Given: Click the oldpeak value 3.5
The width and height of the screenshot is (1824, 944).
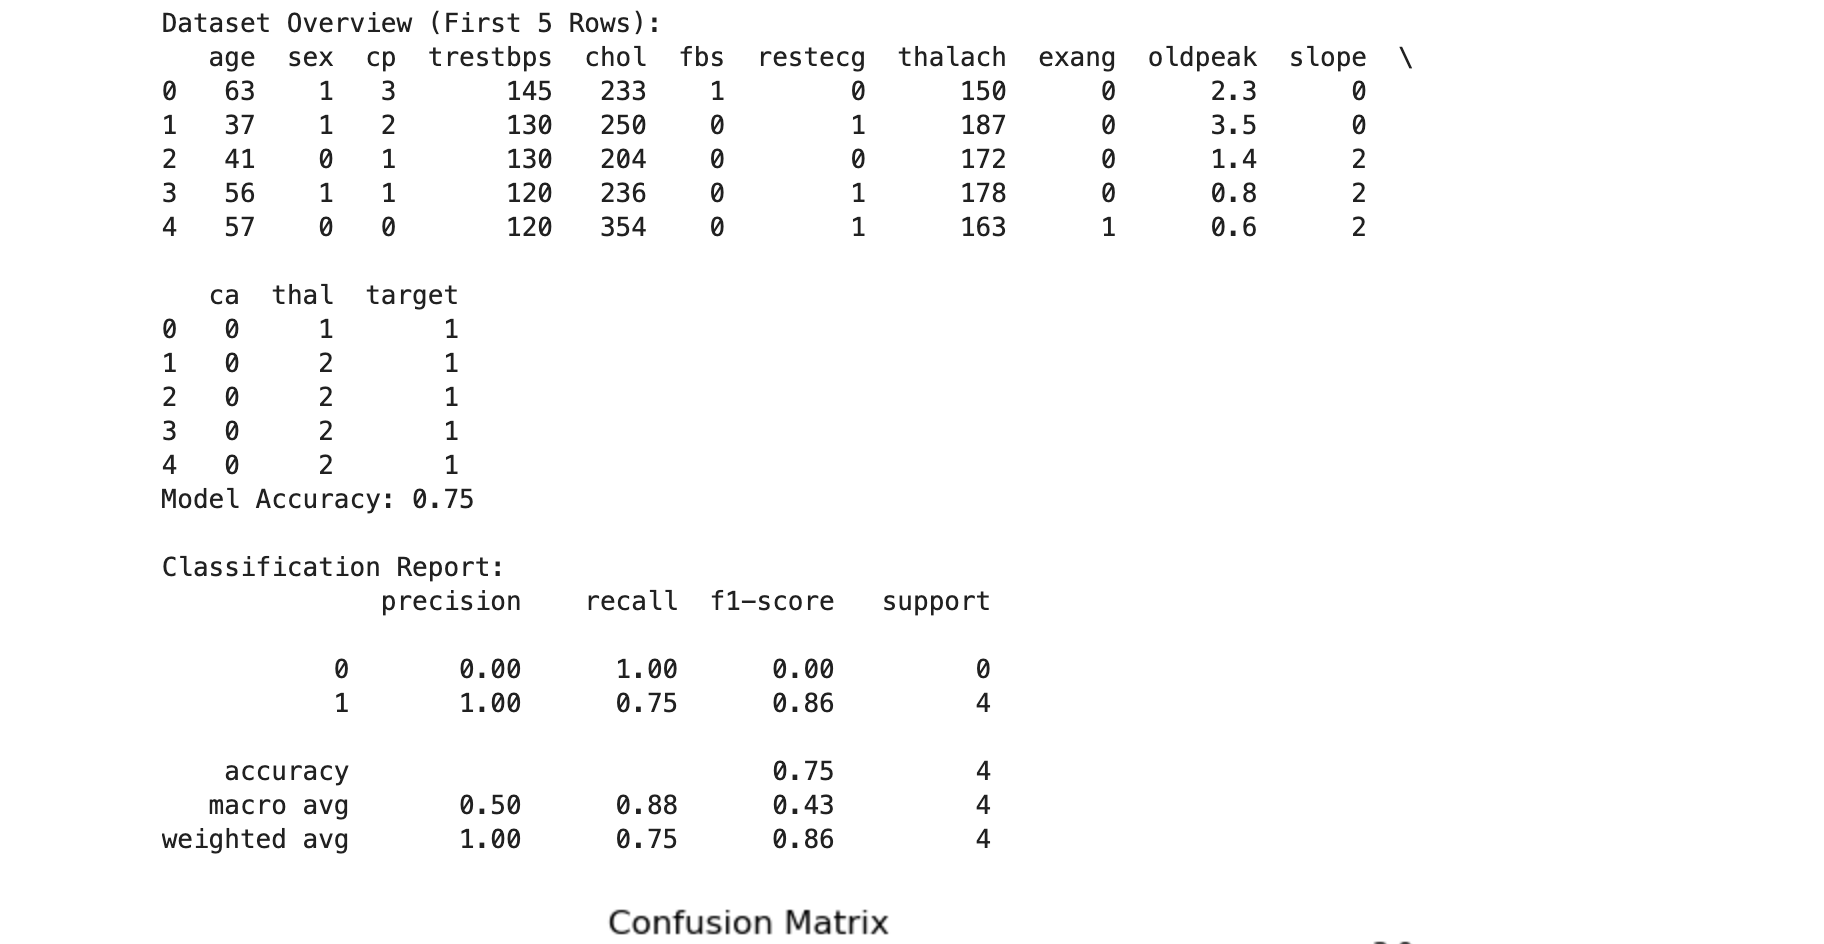Looking at the screenshot, I should [1233, 125].
